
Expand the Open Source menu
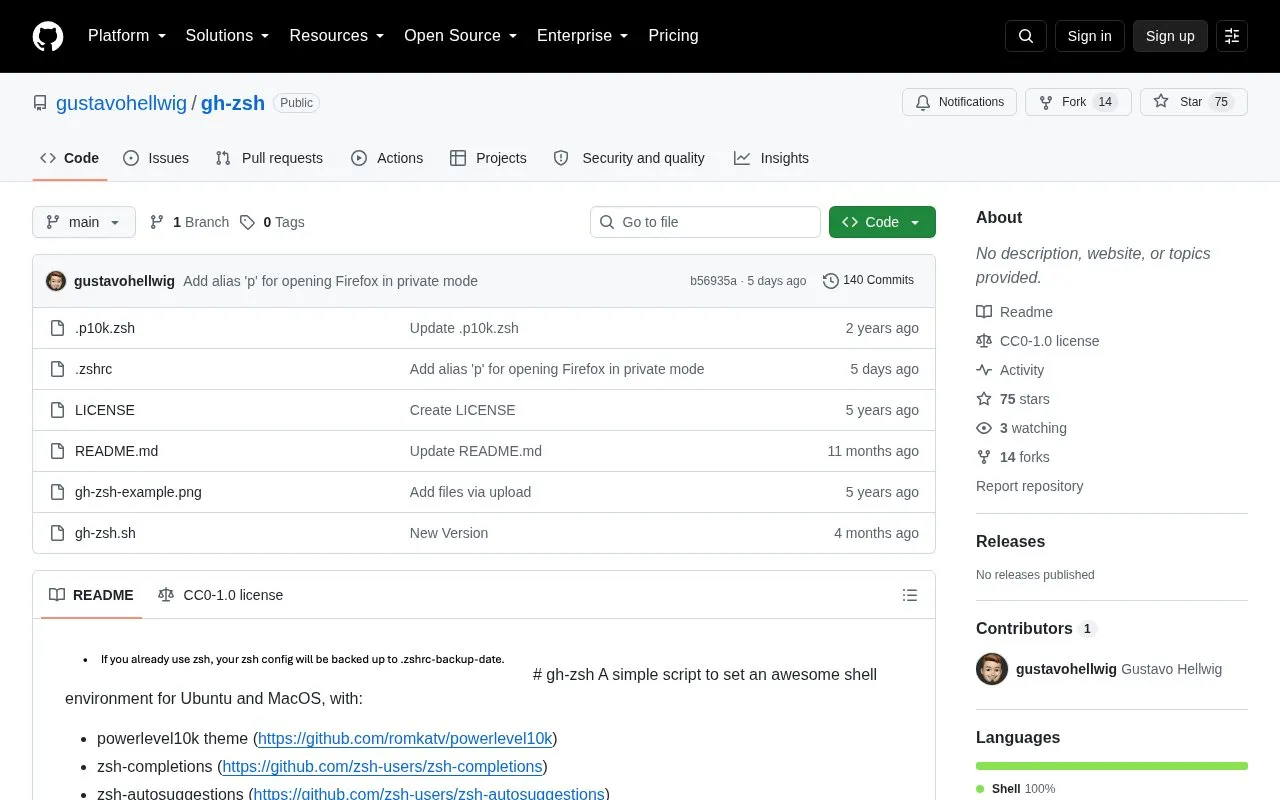coord(461,36)
